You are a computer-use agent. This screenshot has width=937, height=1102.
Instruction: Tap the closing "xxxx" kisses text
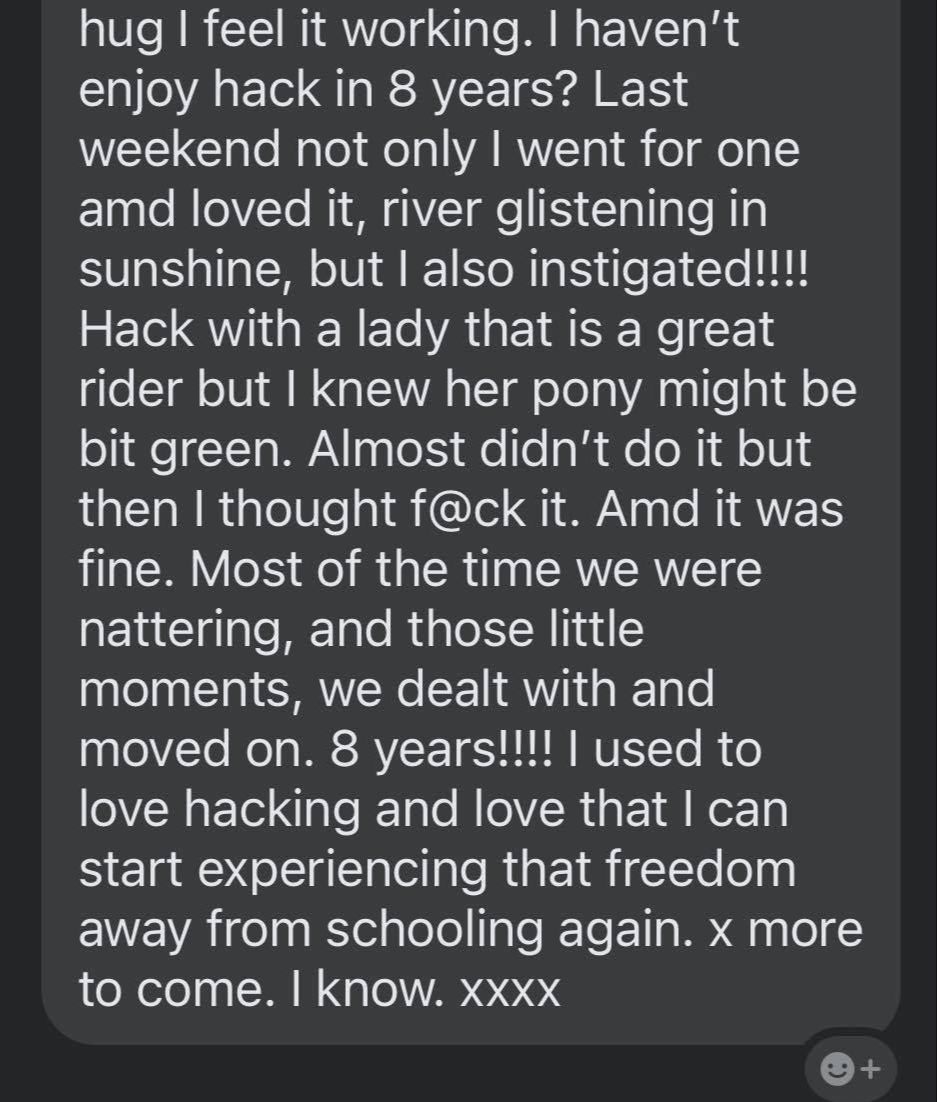[x=509, y=990]
